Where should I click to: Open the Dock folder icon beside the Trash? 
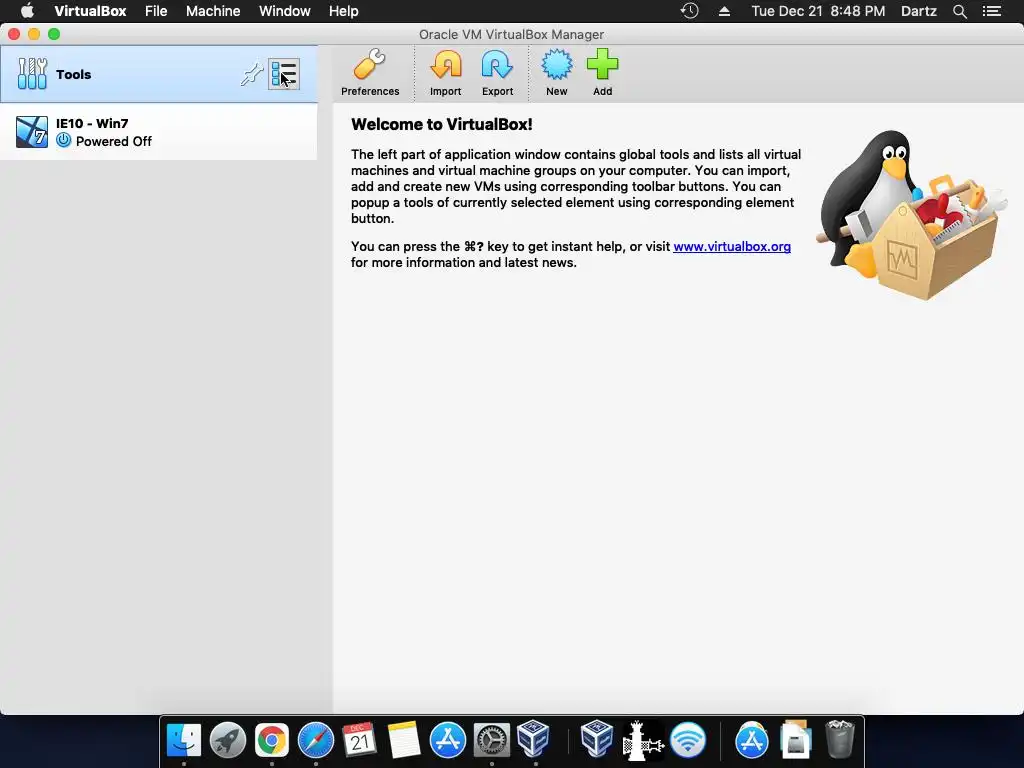pyautogui.click(x=795, y=739)
